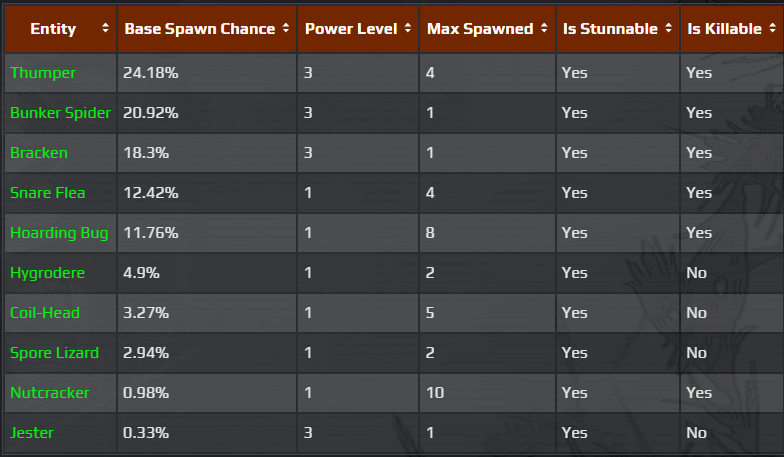Image resolution: width=784 pixels, height=457 pixels.
Task: Click sort icon beside Max Spawned
Action: (544, 29)
